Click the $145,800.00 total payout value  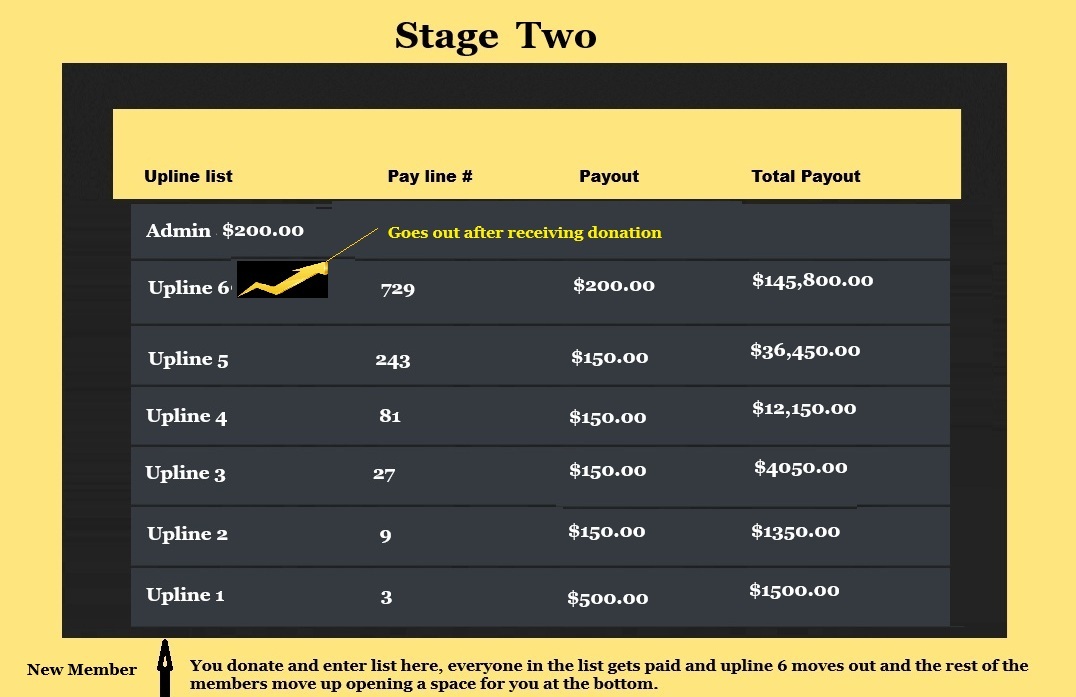coord(813,281)
